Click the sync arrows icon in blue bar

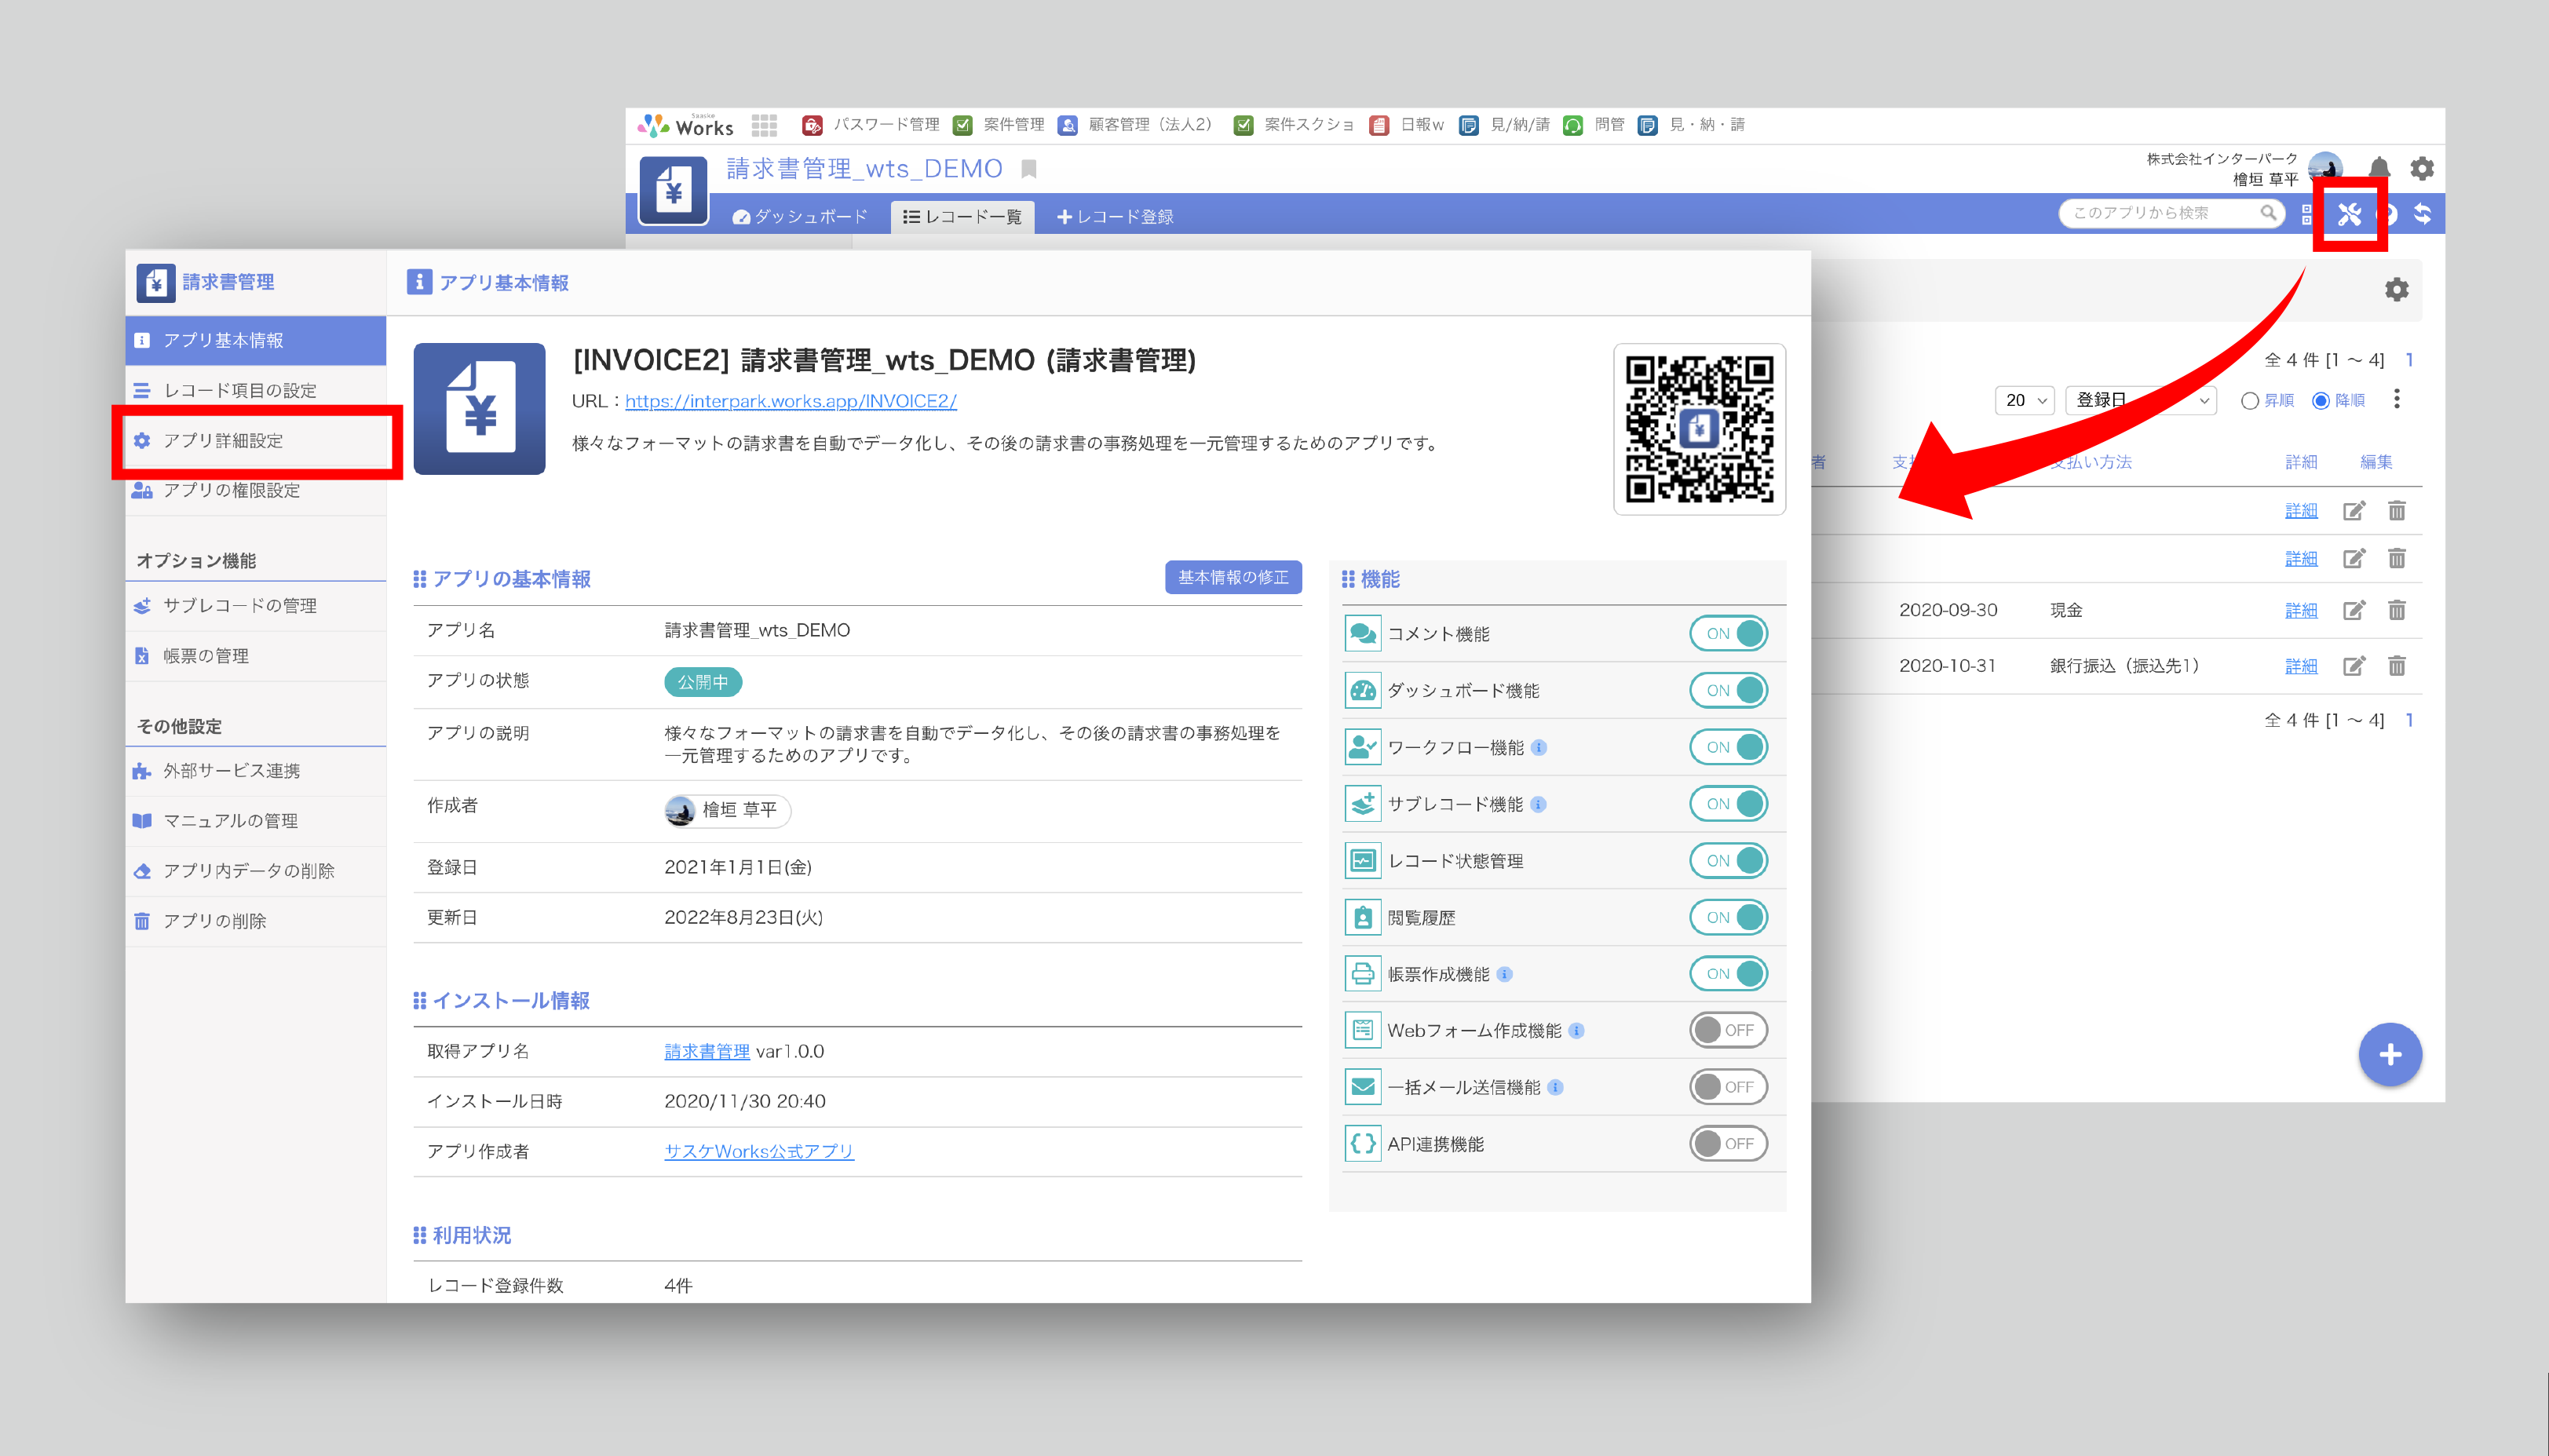pos(2423,214)
